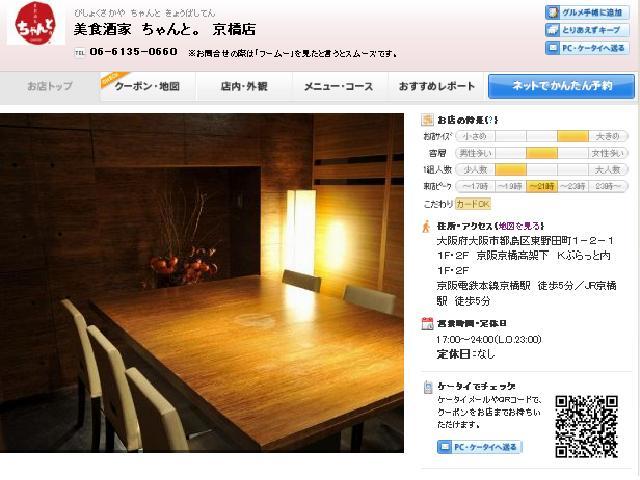
Task: Click the top PC・ケータイへ送る mail icon button
Action: tap(587, 48)
